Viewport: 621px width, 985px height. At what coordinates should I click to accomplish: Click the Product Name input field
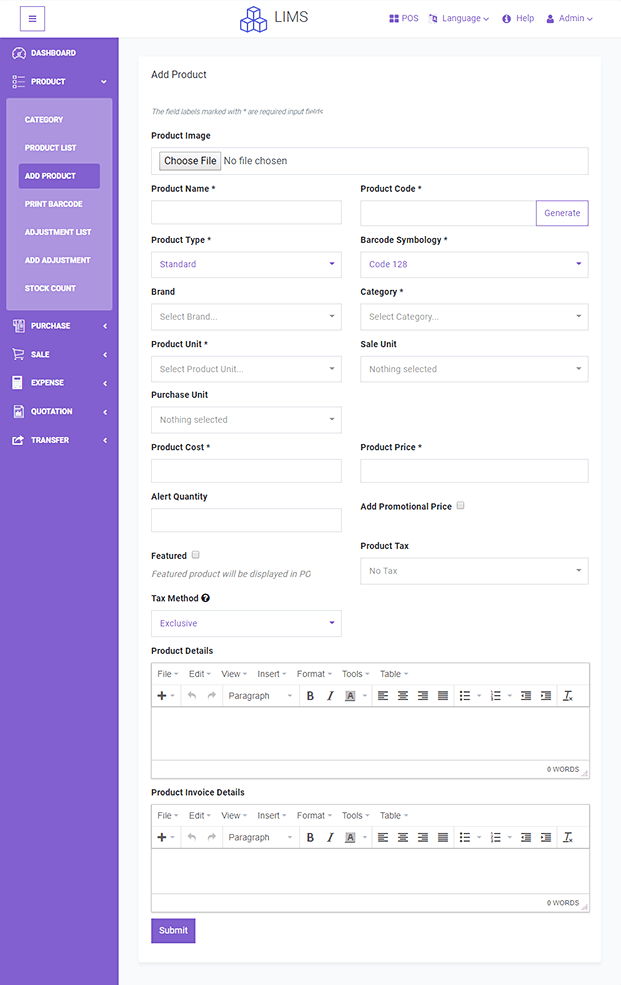[246, 212]
